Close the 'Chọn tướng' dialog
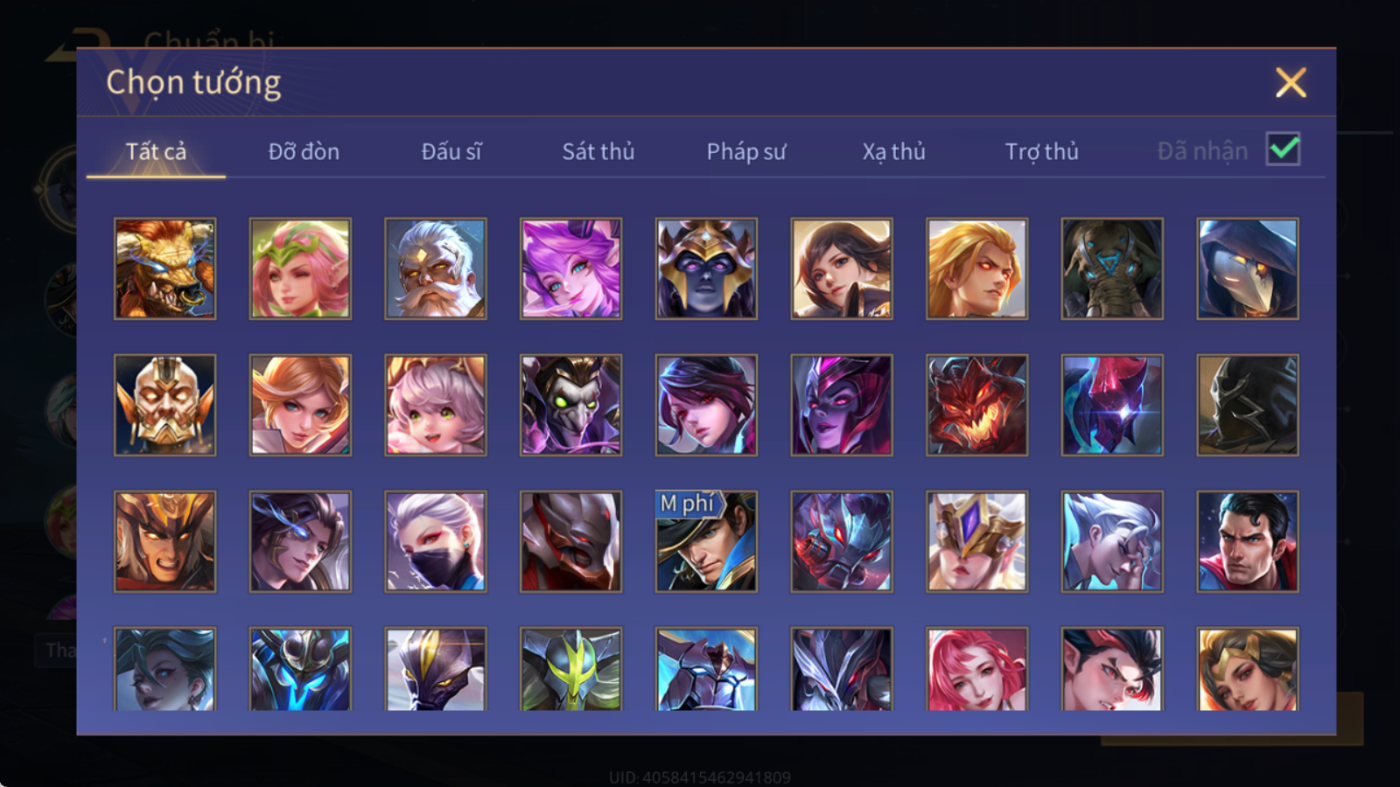The width and height of the screenshot is (1400, 787). coord(1291,82)
